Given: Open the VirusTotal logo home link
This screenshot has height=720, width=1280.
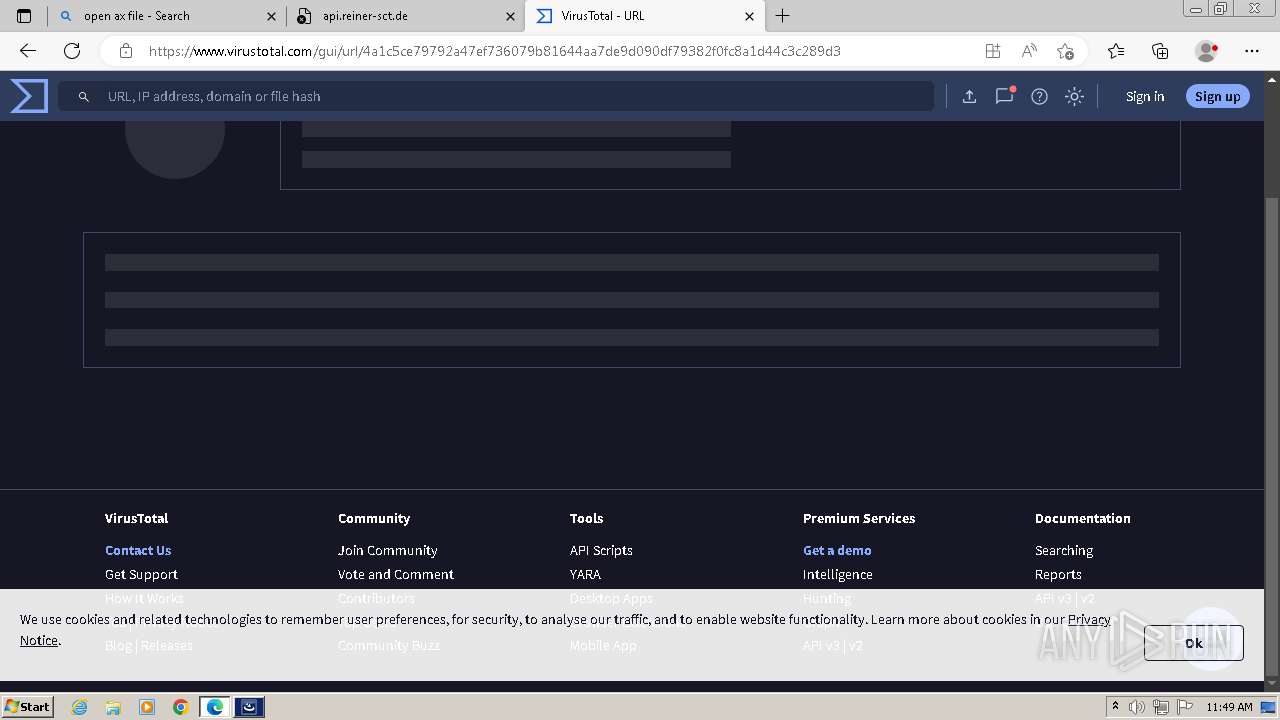Looking at the screenshot, I should (29, 96).
